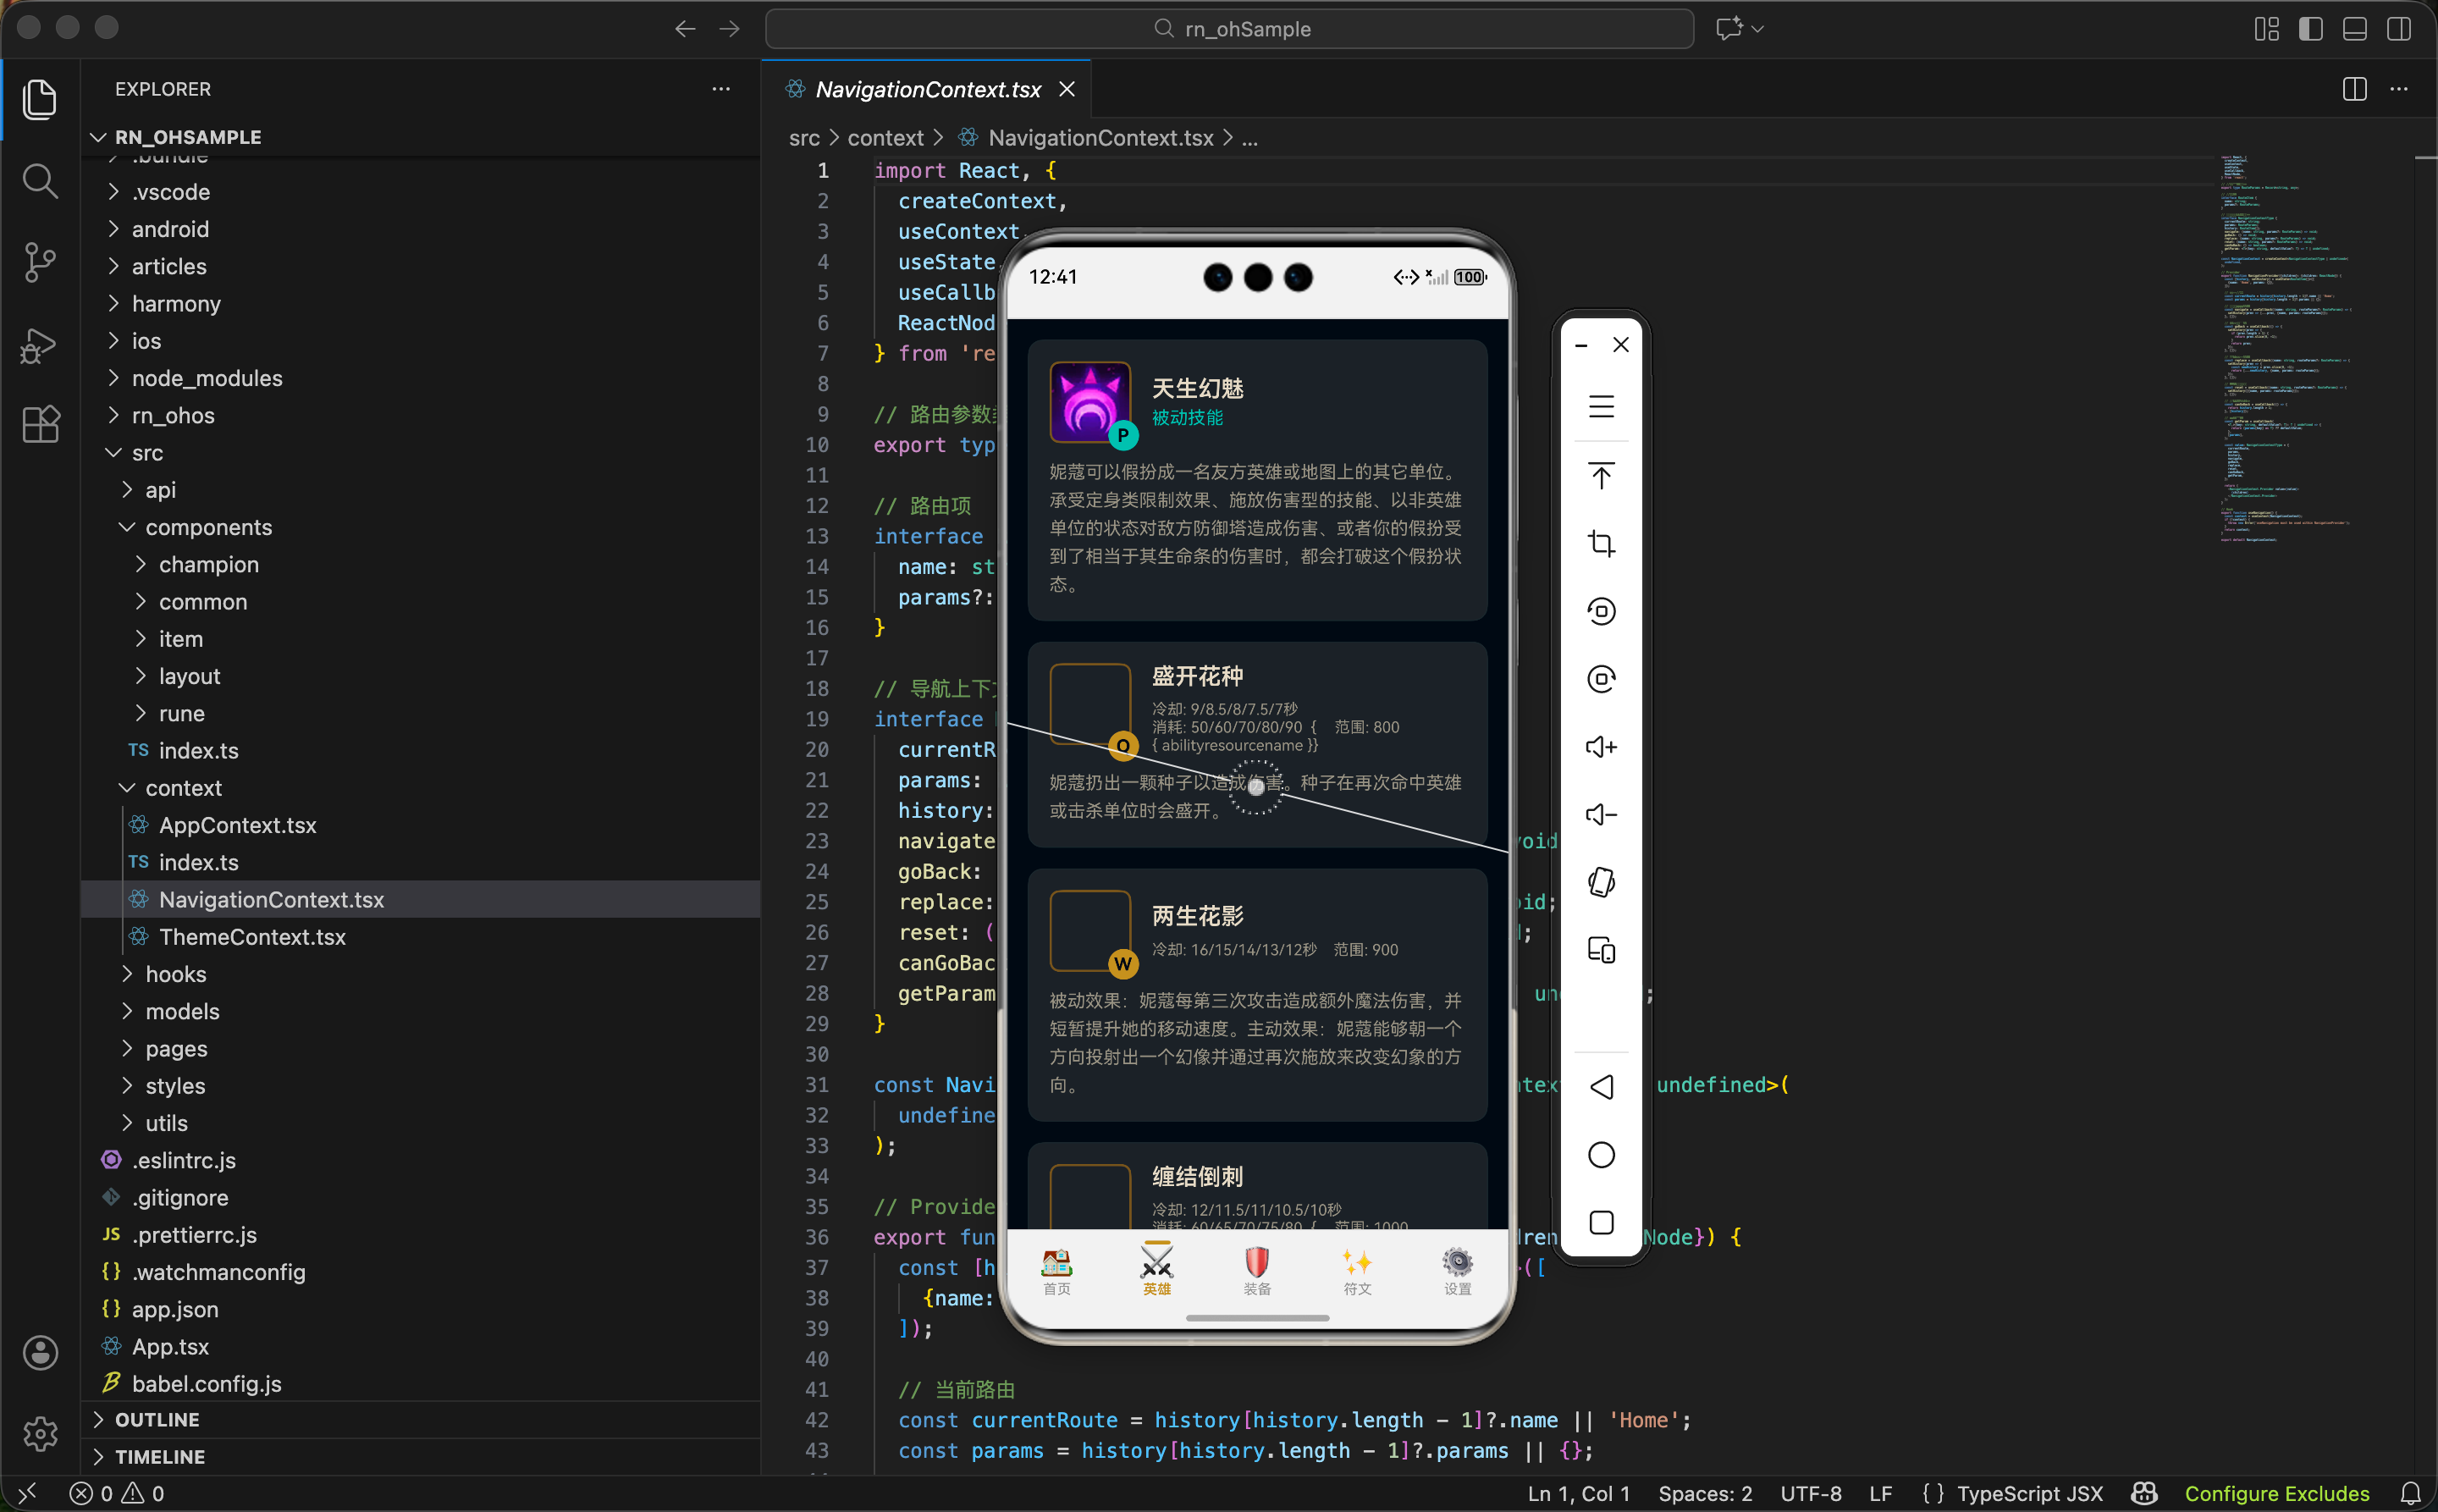Select the 装备 tab in the phone app
The height and width of the screenshot is (1512, 2438).
pyautogui.click(x=1257, y=1271)
